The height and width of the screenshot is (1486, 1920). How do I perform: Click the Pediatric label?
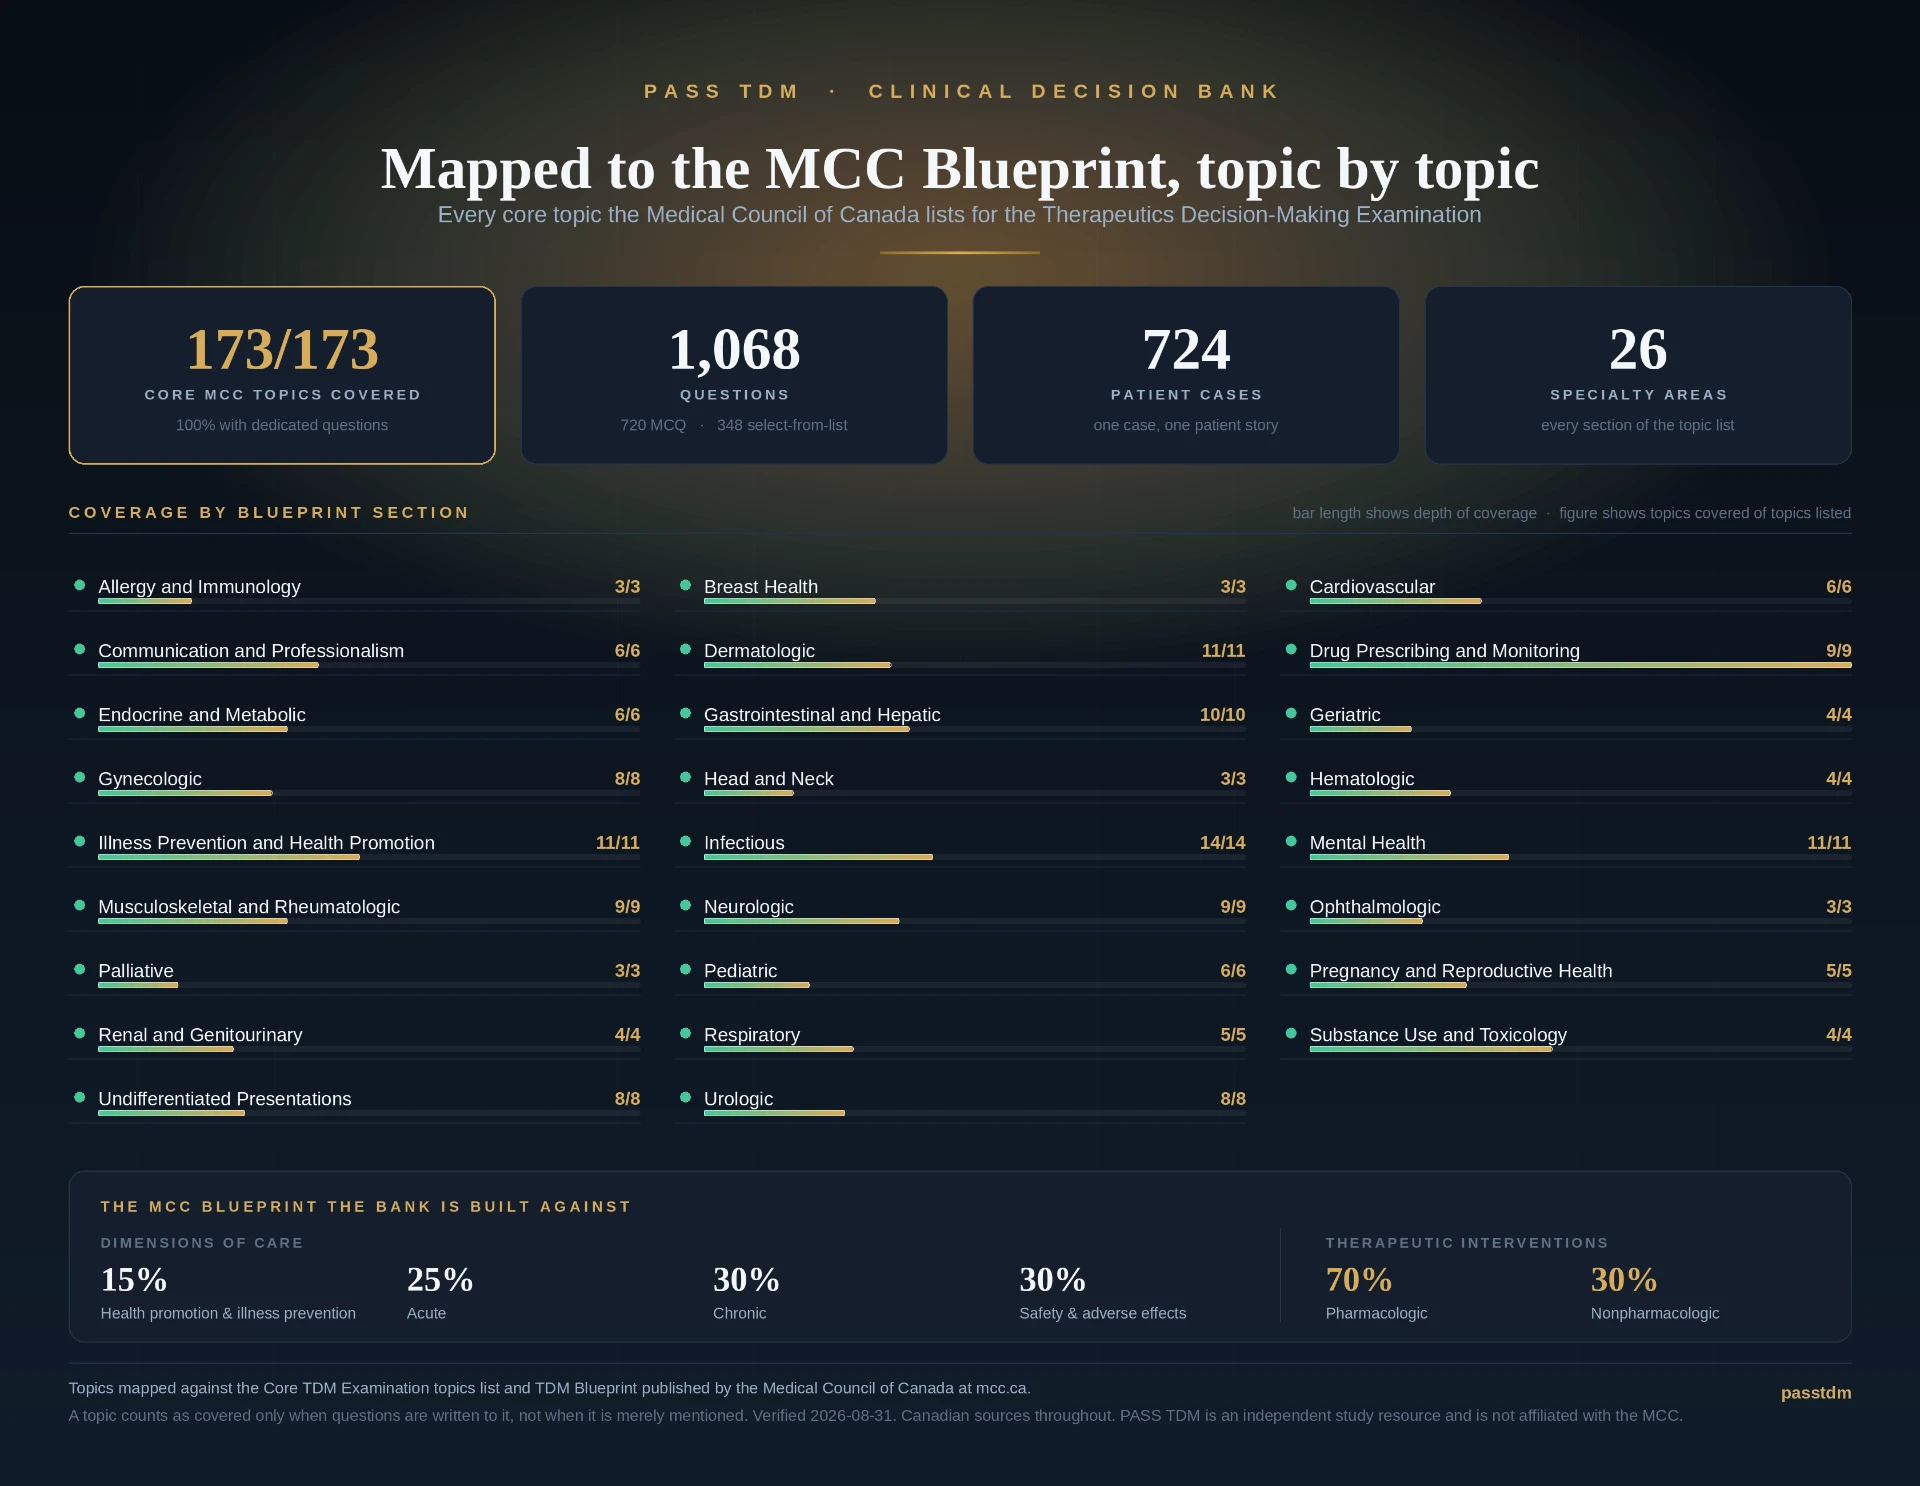tap(740, 971)
